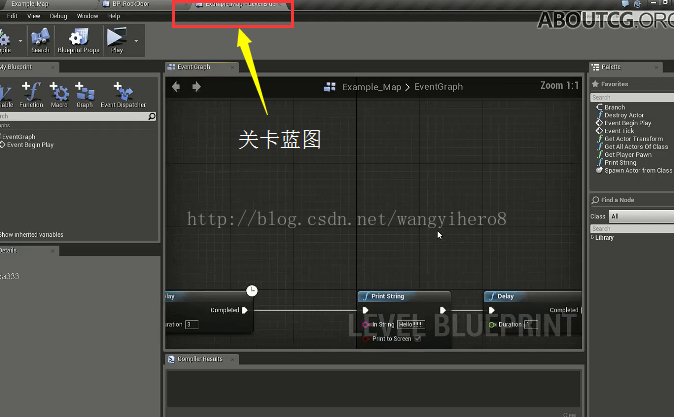Navigate back with the left arrow in graph

[176, 87]
